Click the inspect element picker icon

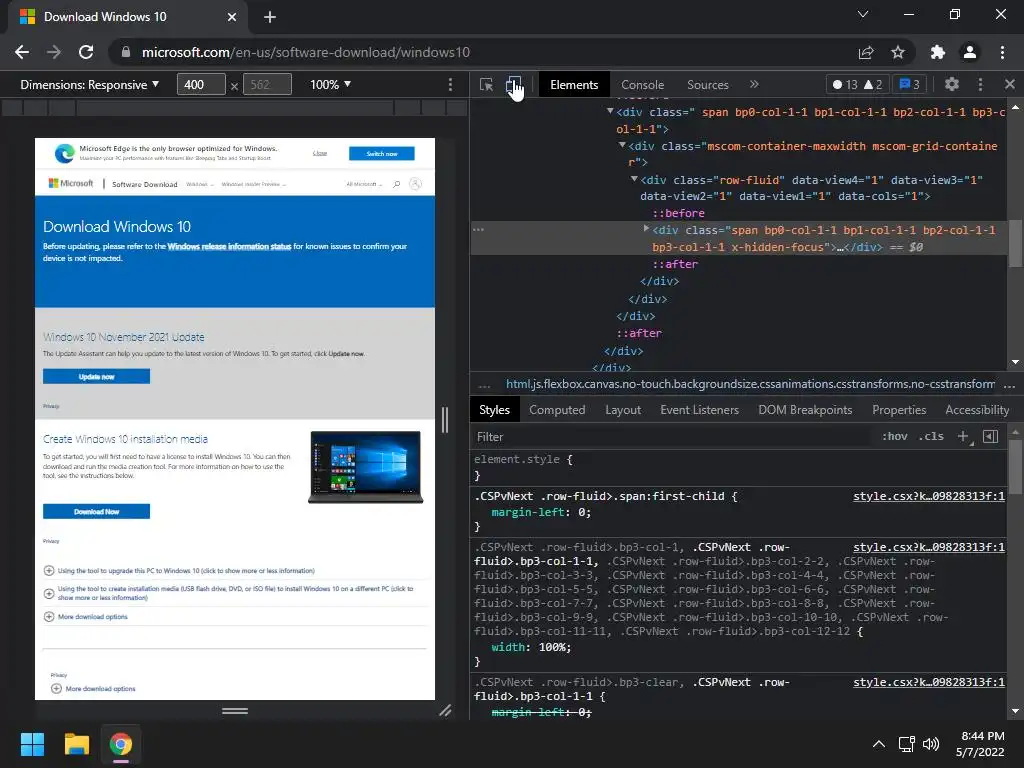(486, 85)
